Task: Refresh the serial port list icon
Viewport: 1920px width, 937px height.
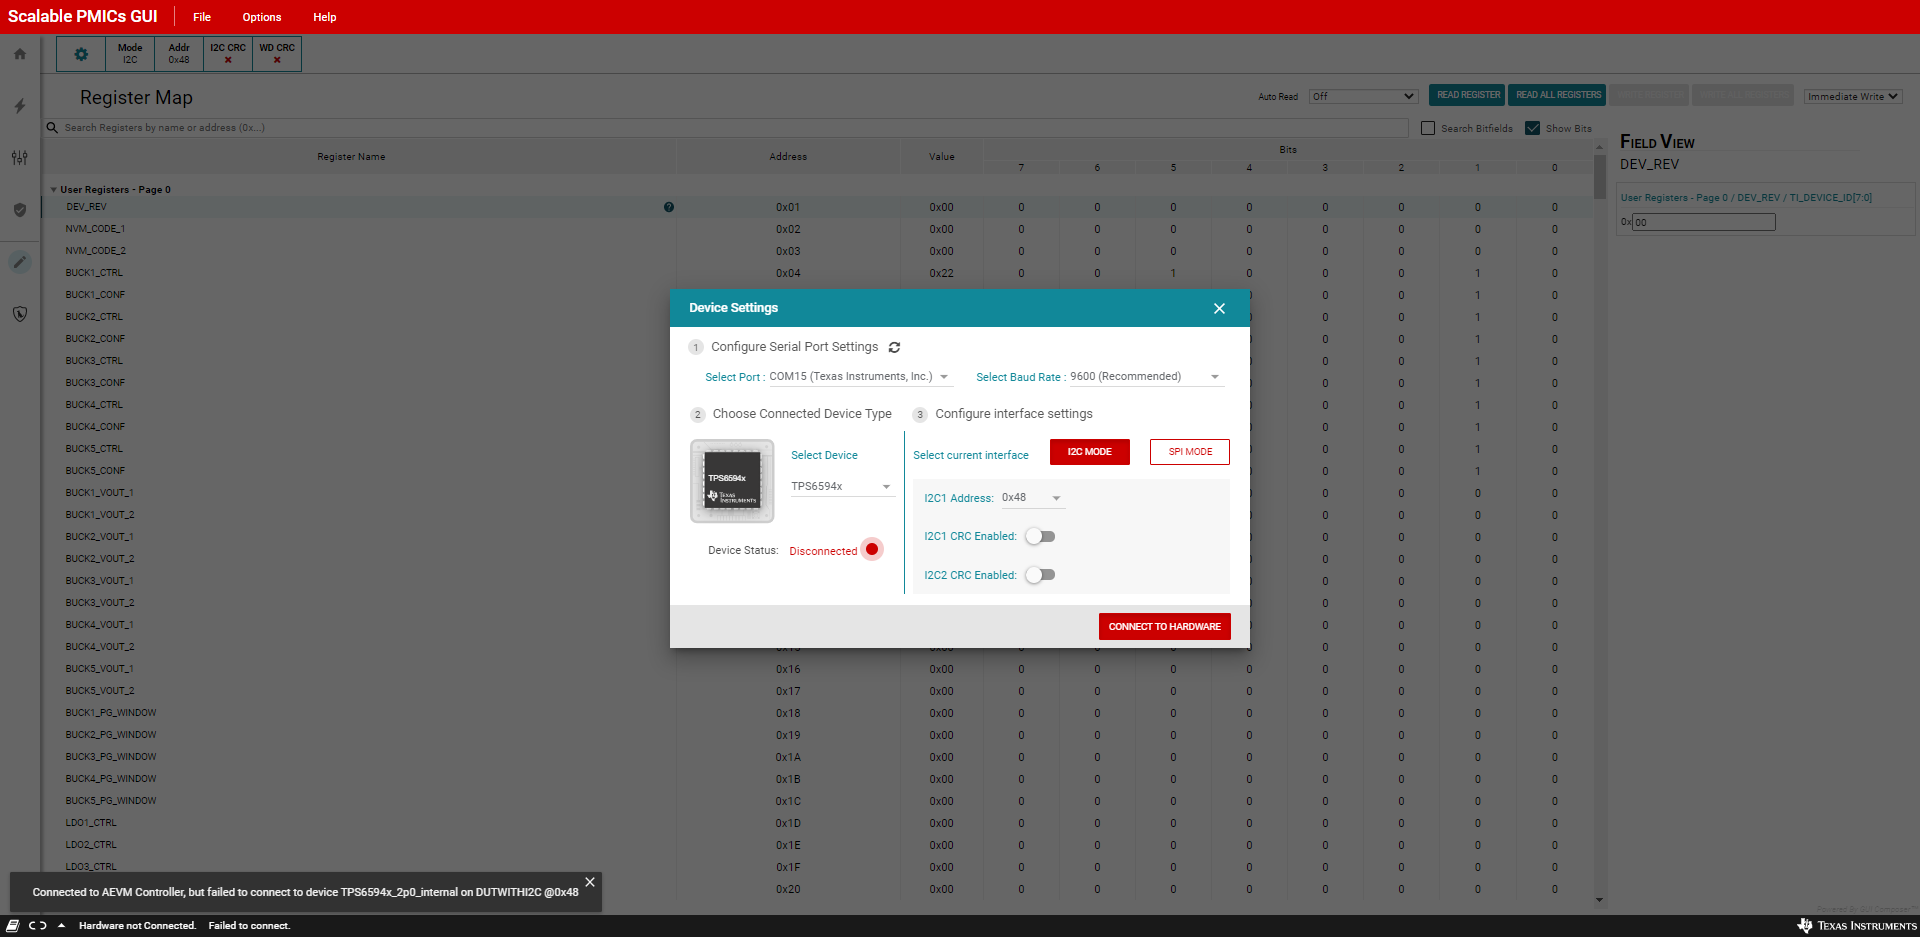Action: [x=894, y=348]
